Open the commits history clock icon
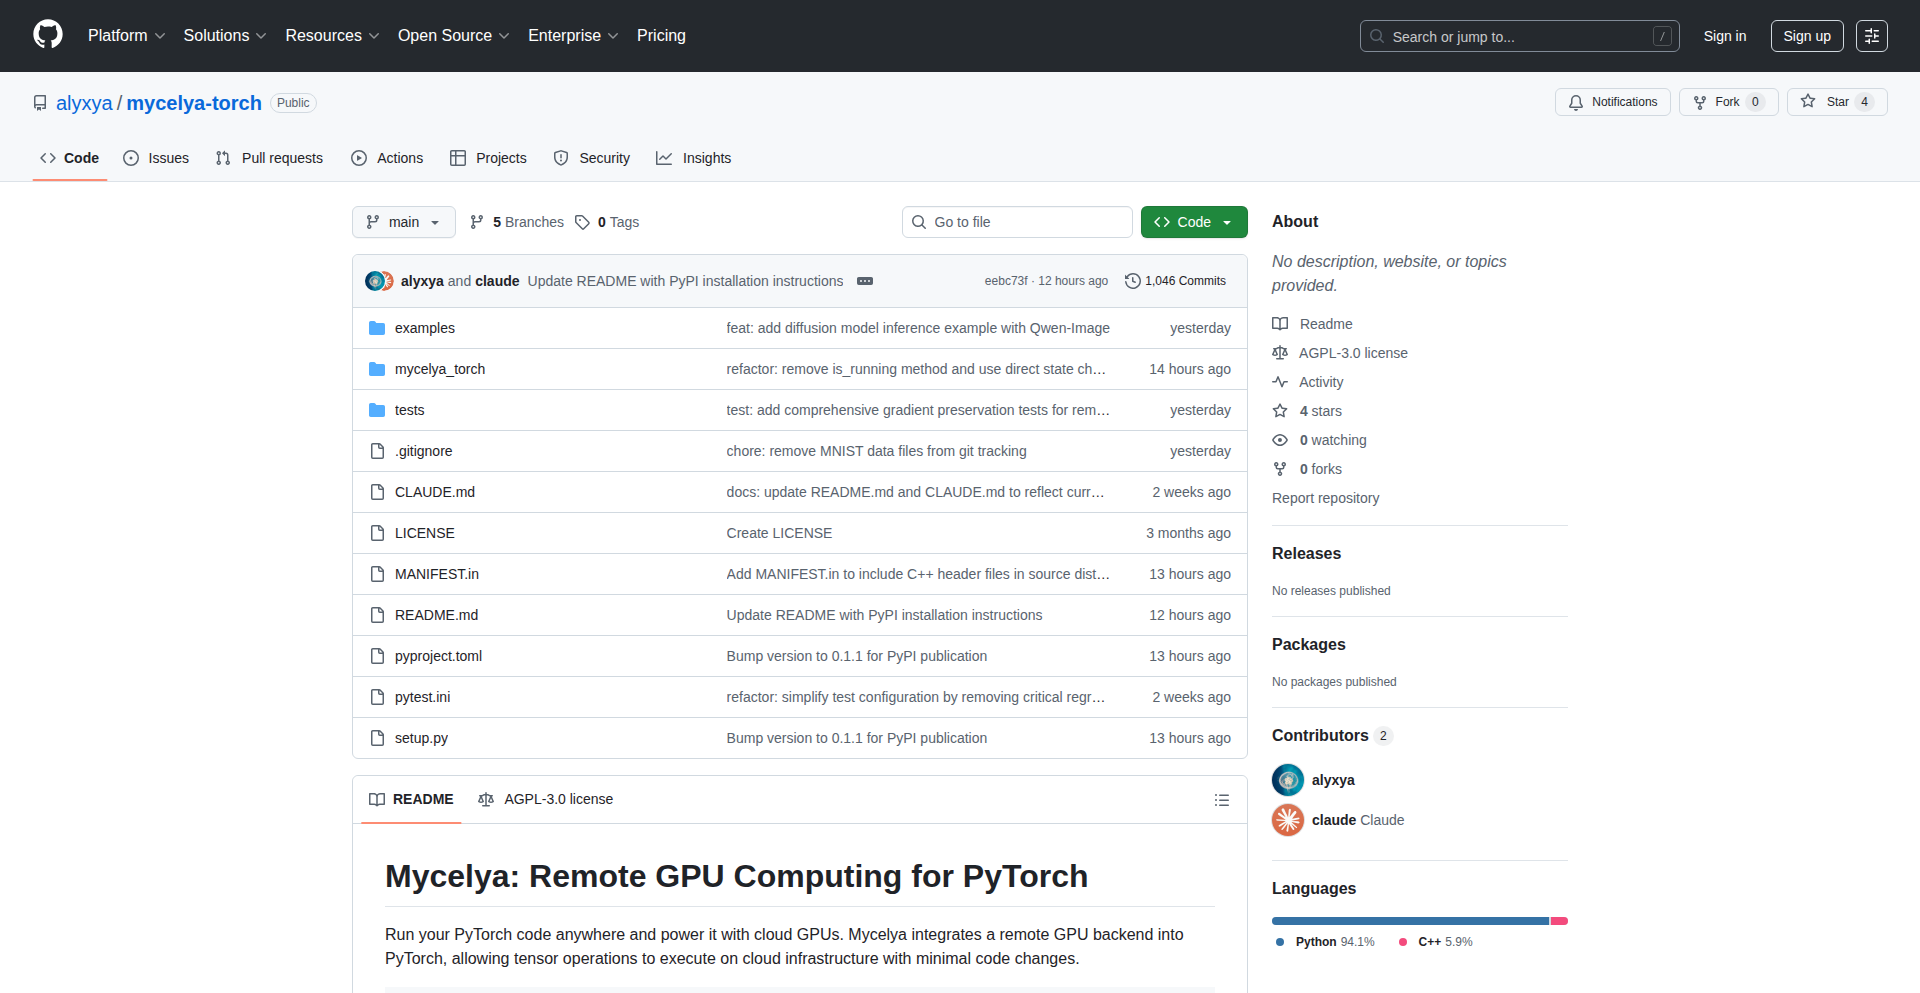This screenshot has height=993, width=1920. coord(1132,281)
